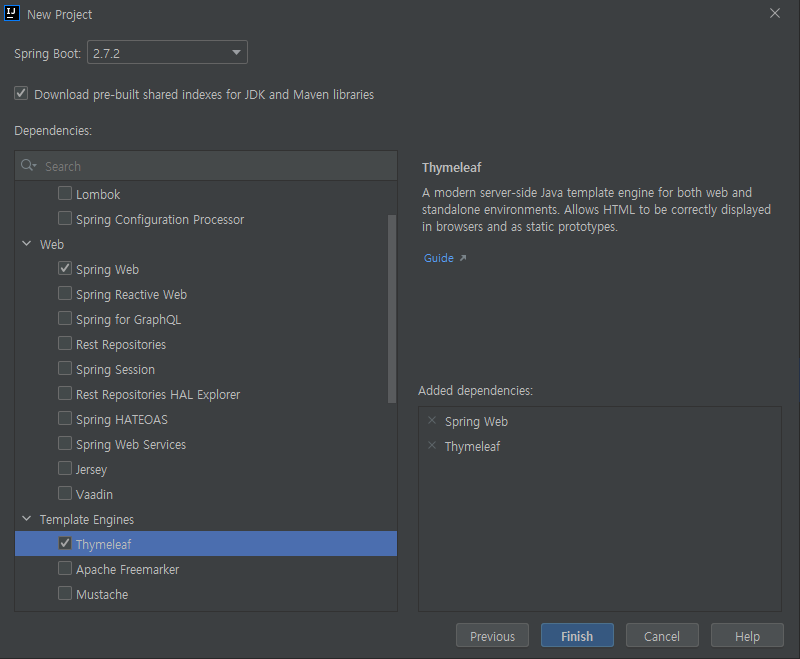The width and height of the screenshot is (800, 659).
Task: Collapse the Web category
Action: click(27, 244)
